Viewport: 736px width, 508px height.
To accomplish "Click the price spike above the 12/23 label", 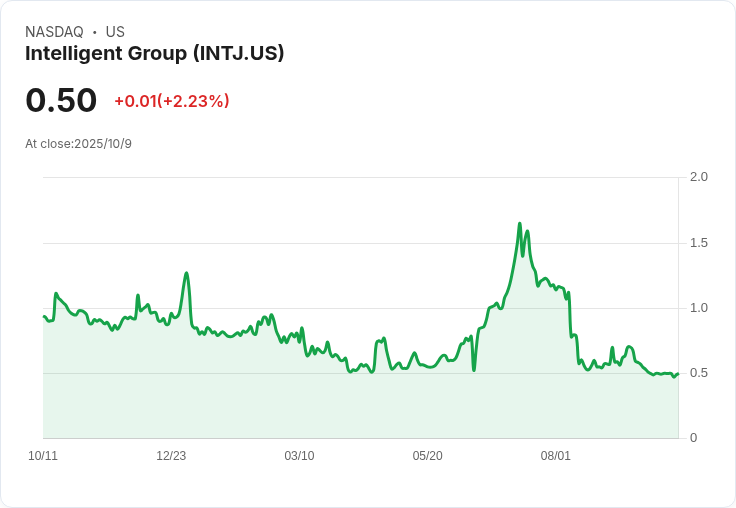I will [186, 273].
